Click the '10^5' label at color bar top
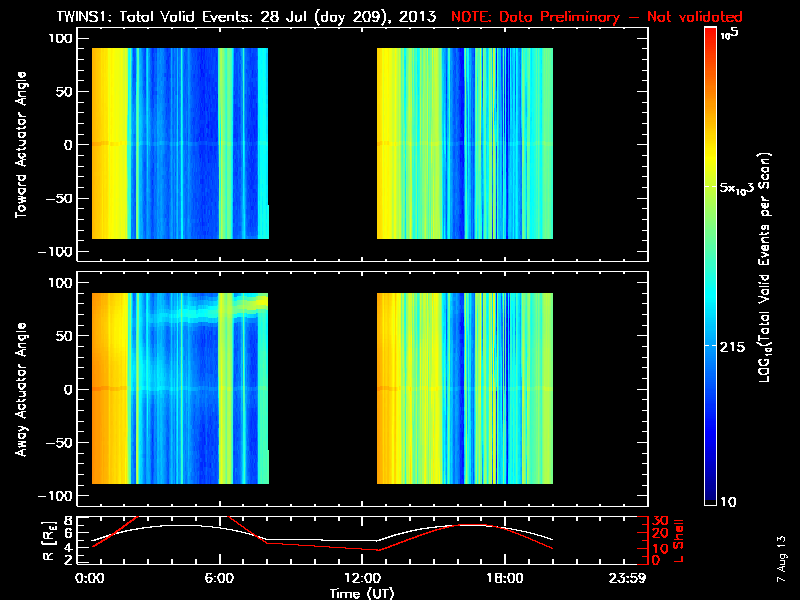Viewport: 800px width, 600px height. tap(730, 34)
